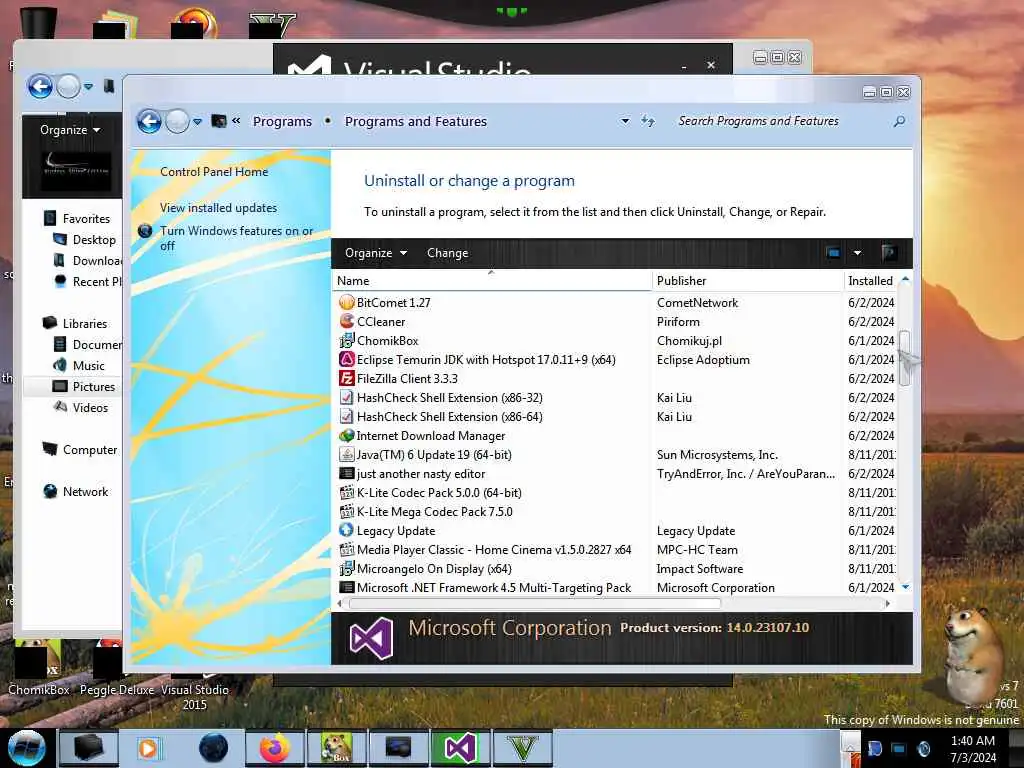Click HashCheck Shell Extension (x86-32) icon
Screen dimensions: 1024x768
pos(347,397)
